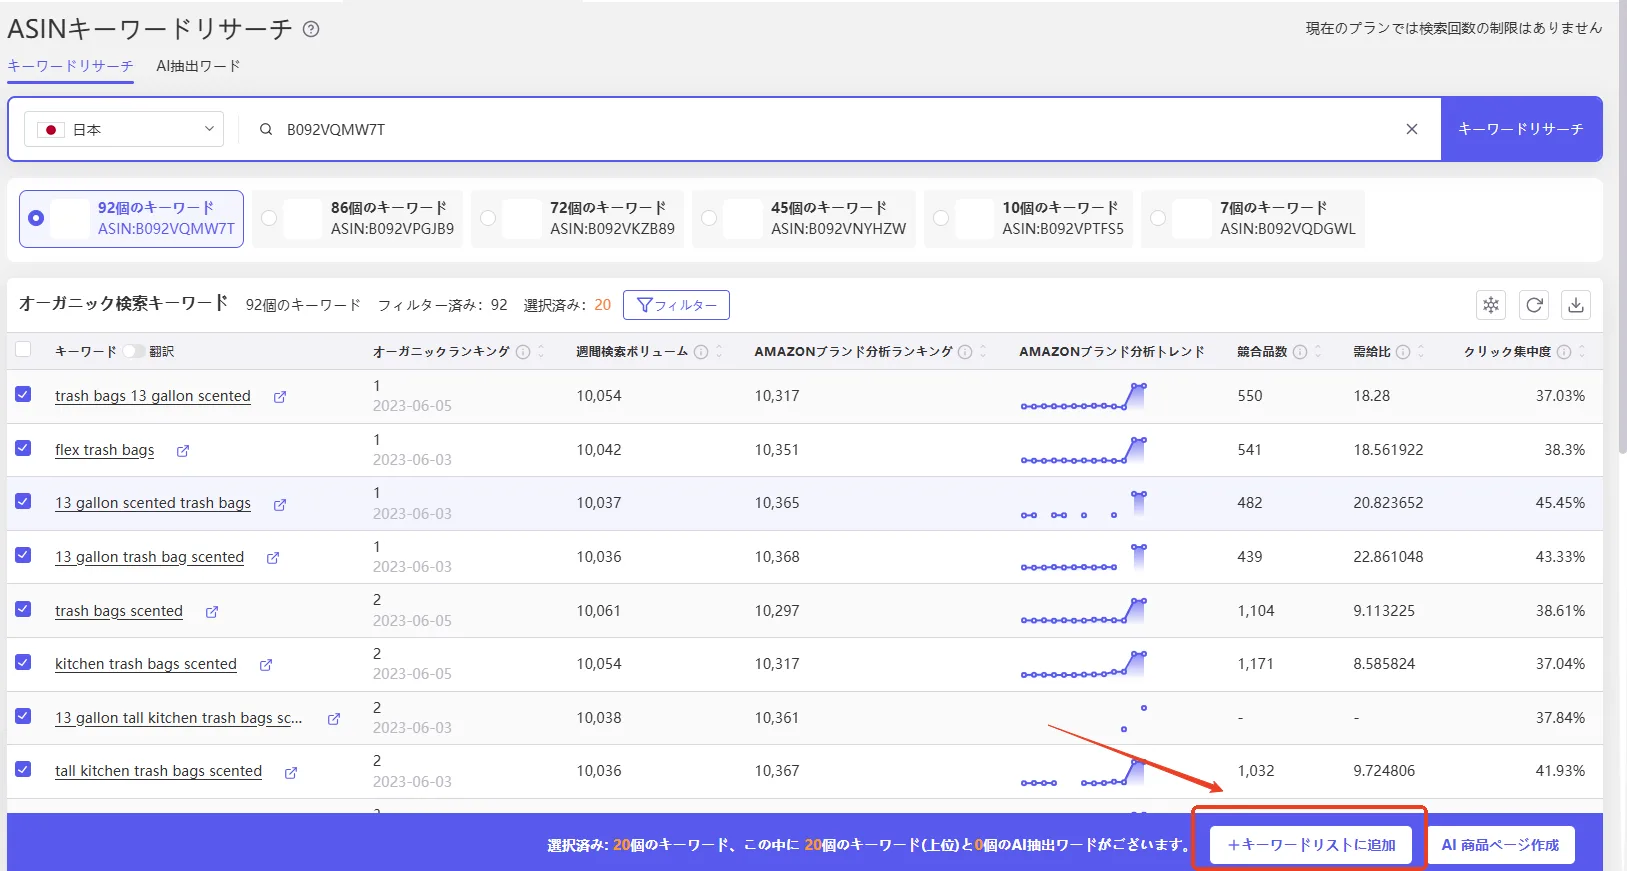Sort by クリック集中度 arrows

point(1582,352)
